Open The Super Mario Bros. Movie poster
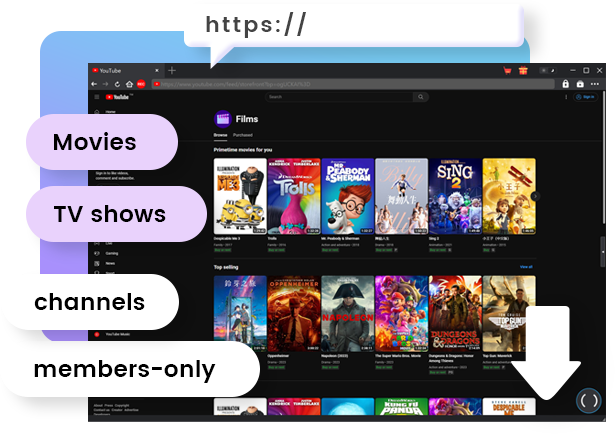615x434 pixels. coord(401,313)
